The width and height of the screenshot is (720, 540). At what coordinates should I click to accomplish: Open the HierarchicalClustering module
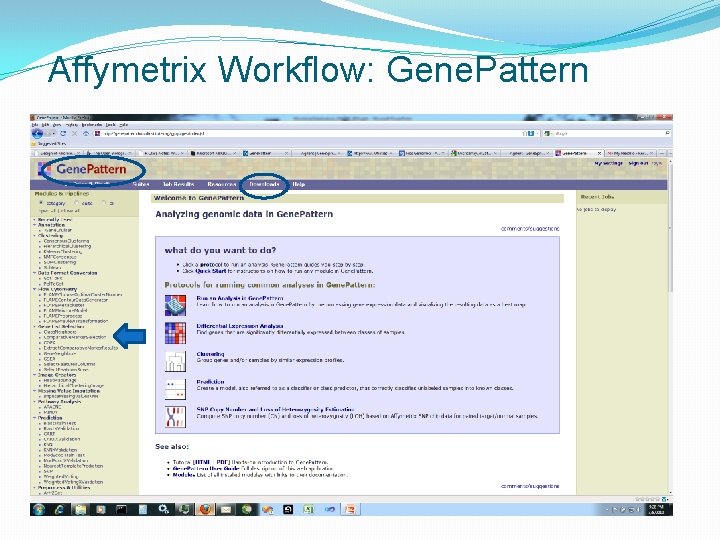click(67, 246)
